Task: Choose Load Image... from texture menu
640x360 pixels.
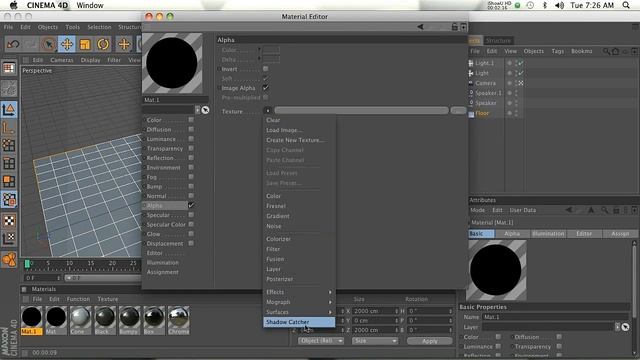Action: point(299,130)
